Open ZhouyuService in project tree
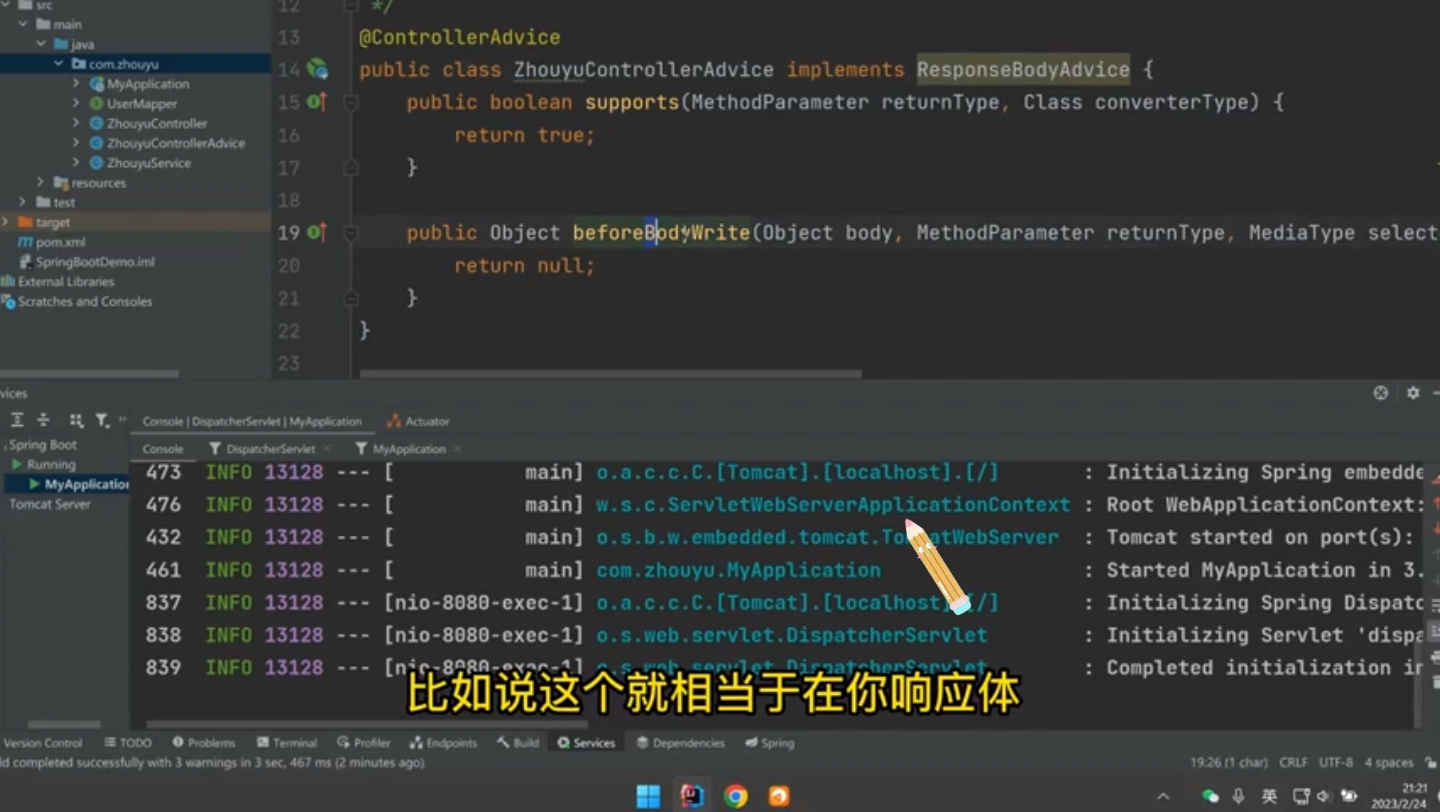Screen dimensions: 1440x812 148,163
